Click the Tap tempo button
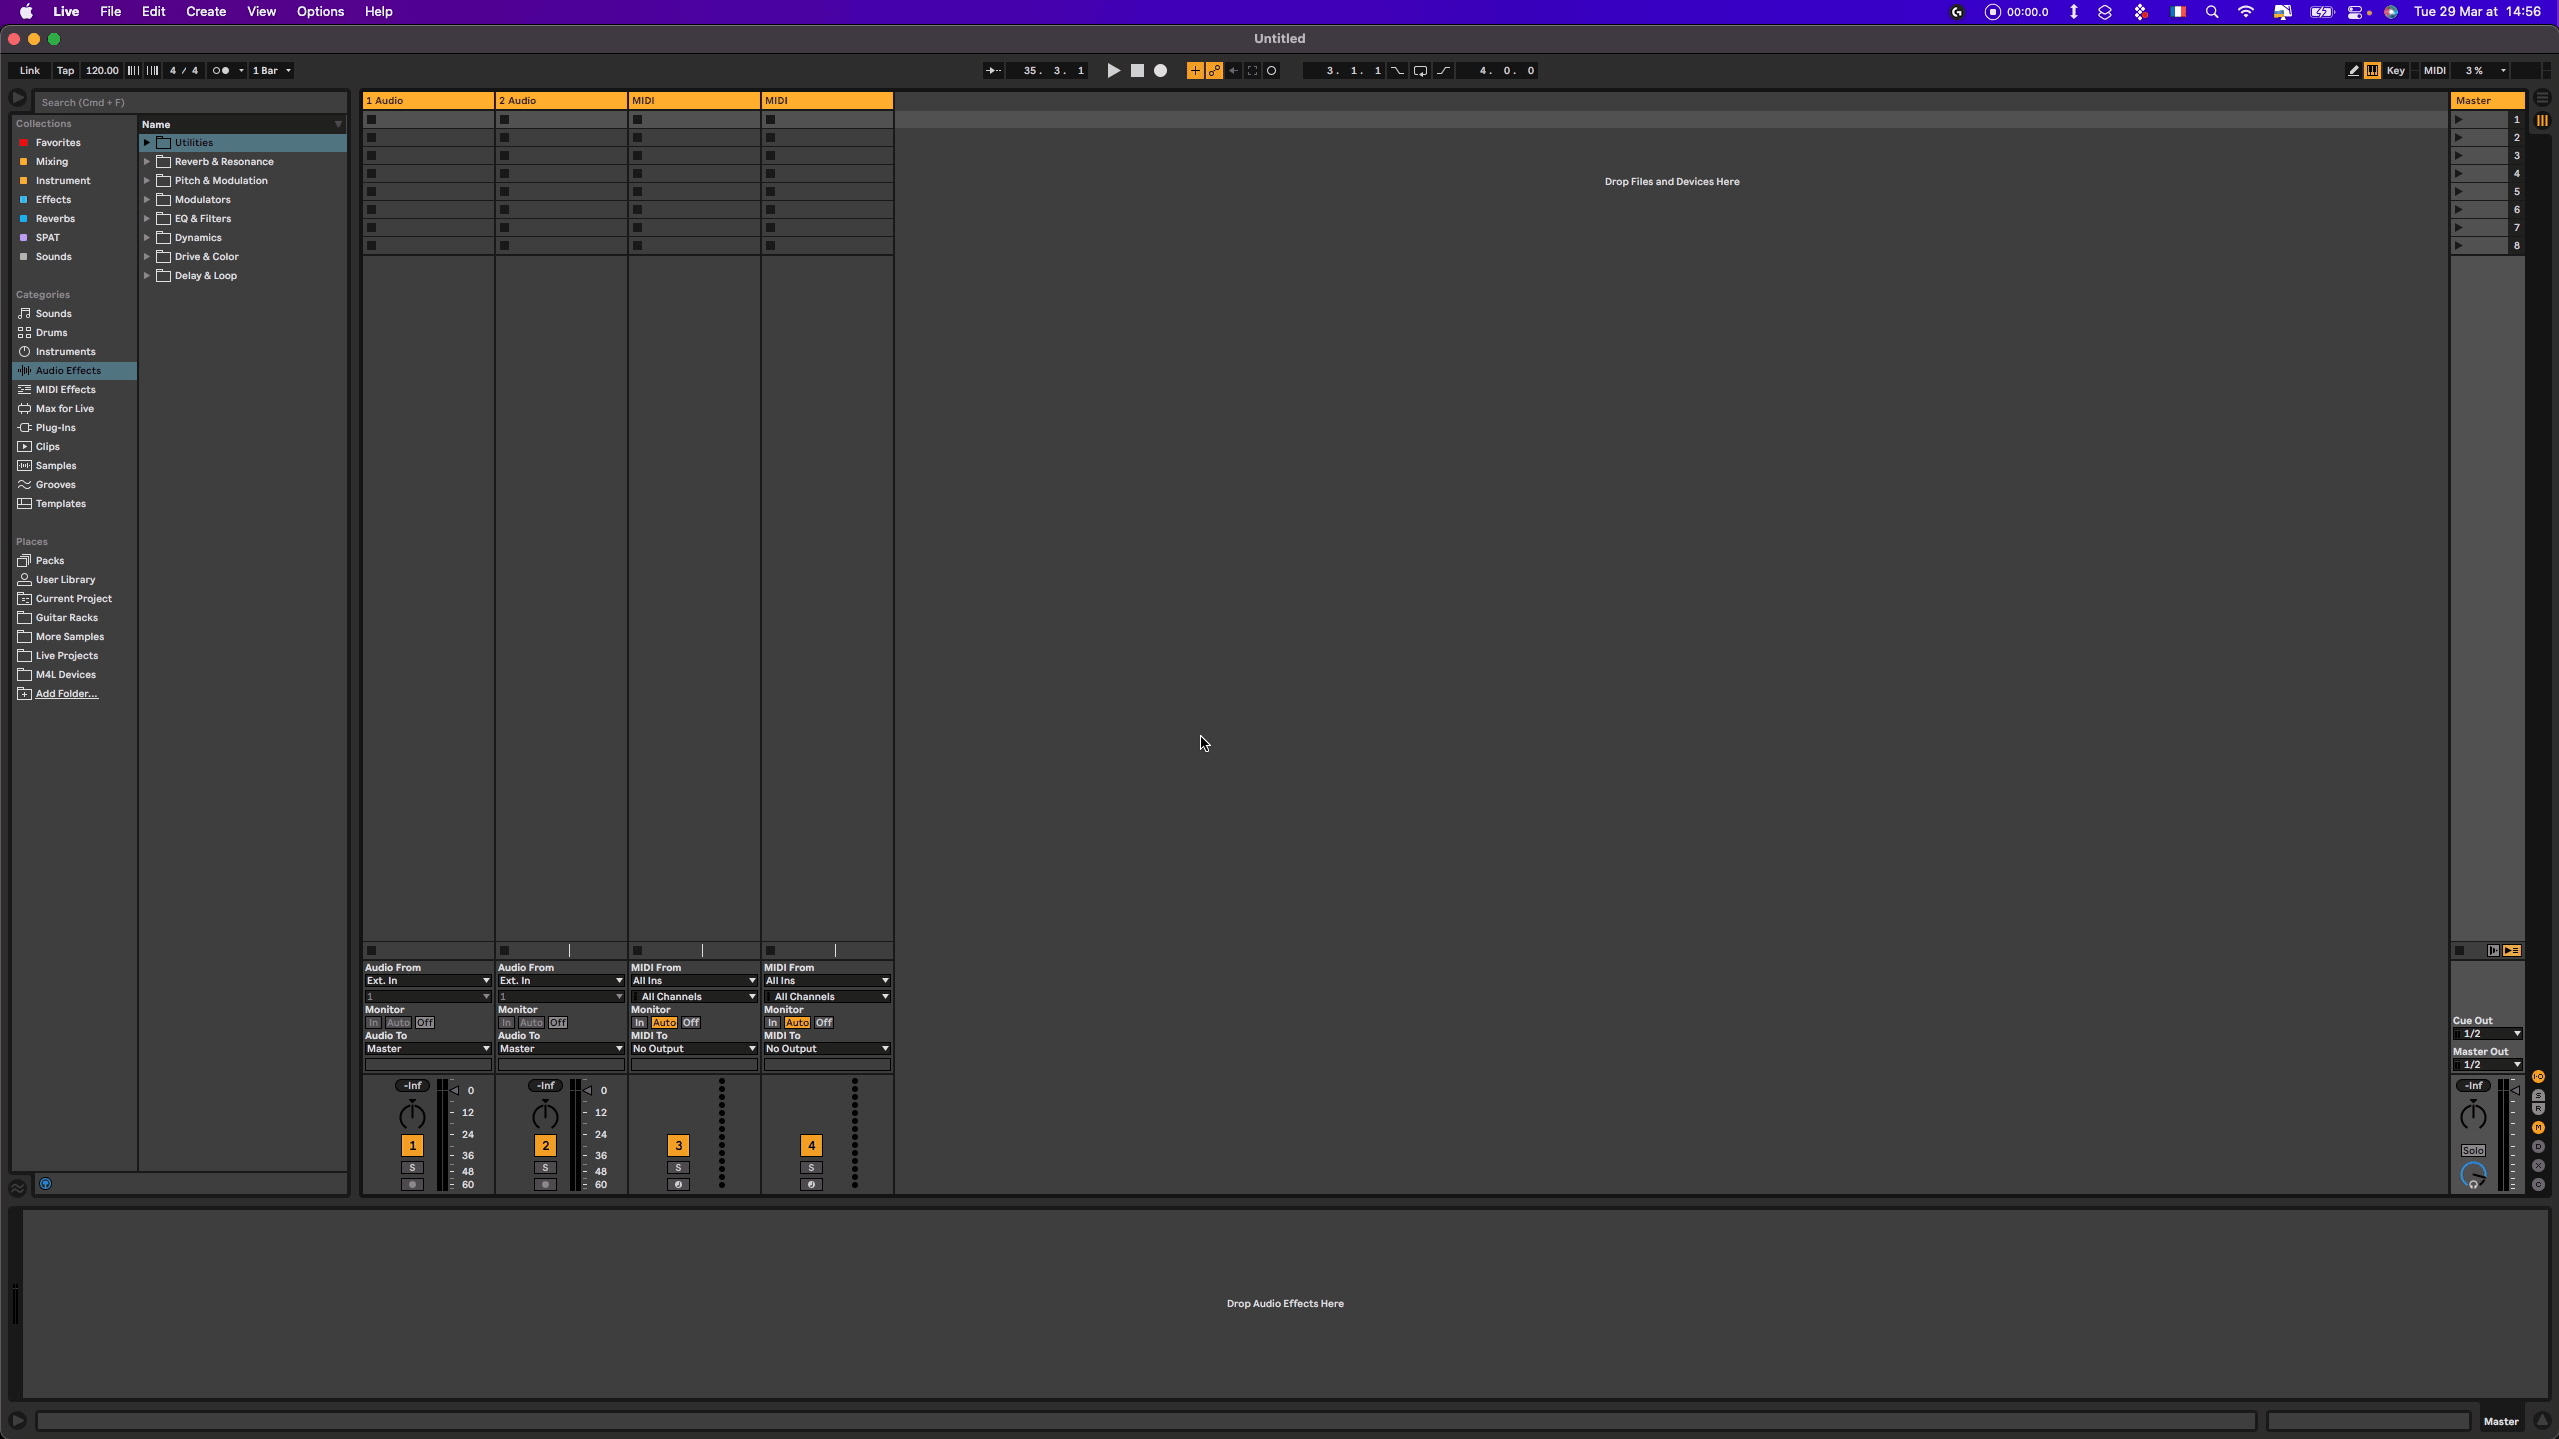The height and width of the screenshot is (1439, 2559). pos(65,71)
